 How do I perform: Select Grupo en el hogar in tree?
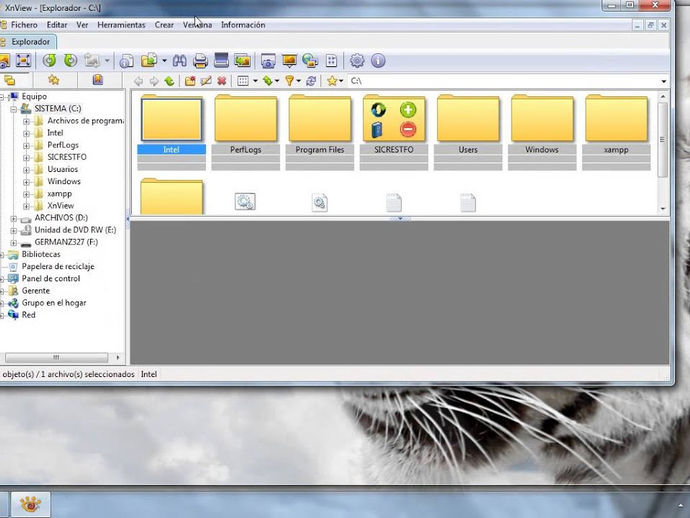[54, 303]
